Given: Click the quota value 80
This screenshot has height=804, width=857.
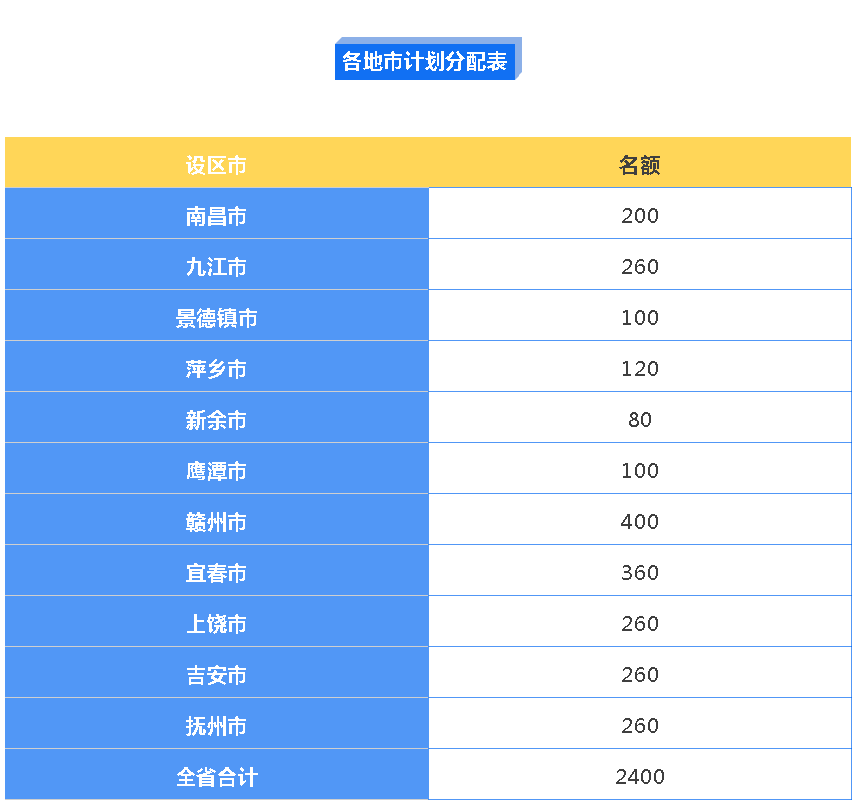Looking at the screenshot, I should click(x=639, y=420).
